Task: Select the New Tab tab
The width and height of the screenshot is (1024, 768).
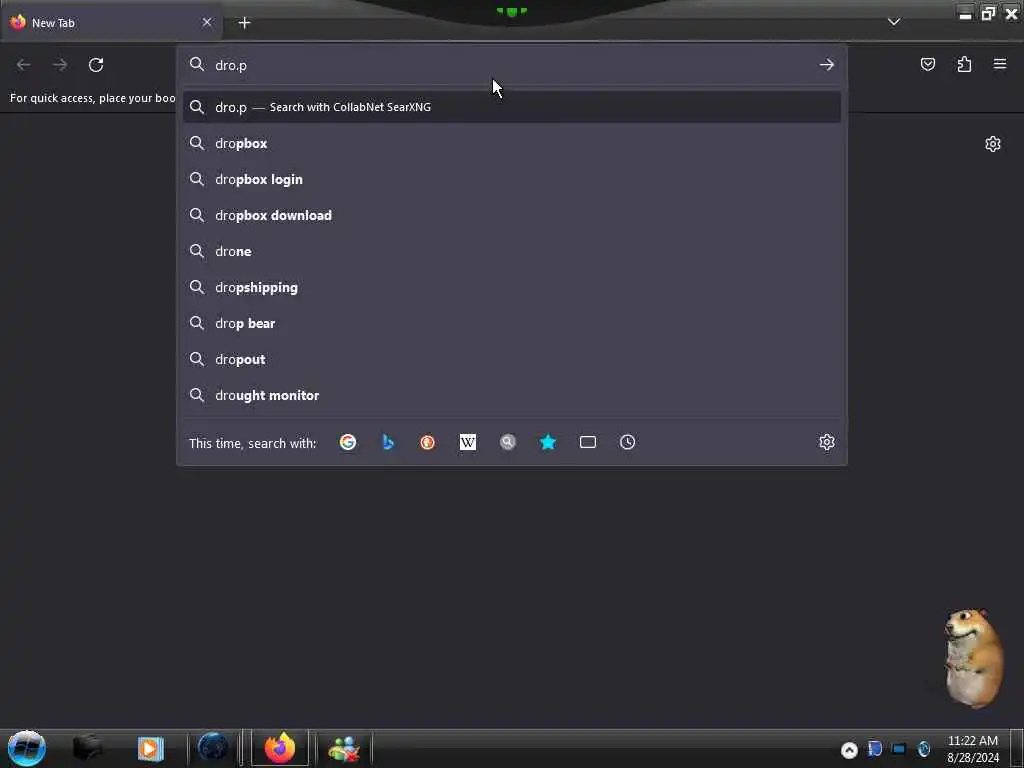Action: coord(111,23)
